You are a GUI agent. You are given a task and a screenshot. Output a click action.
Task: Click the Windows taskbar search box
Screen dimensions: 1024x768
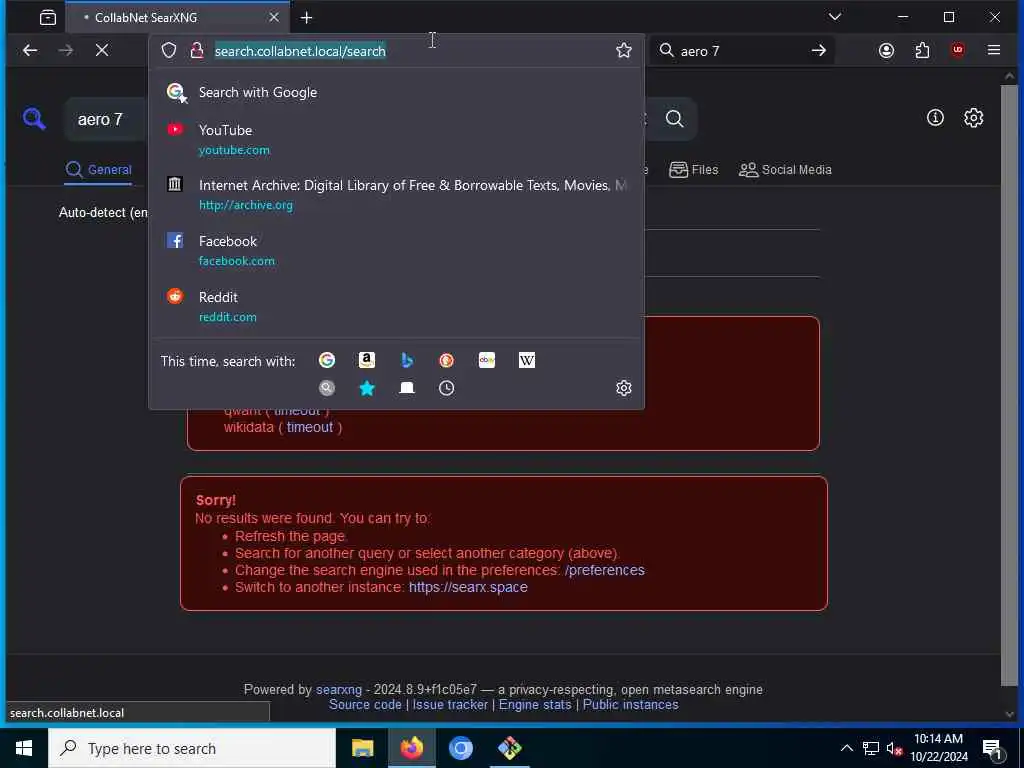pyautogui.click(x=192, y=748)
